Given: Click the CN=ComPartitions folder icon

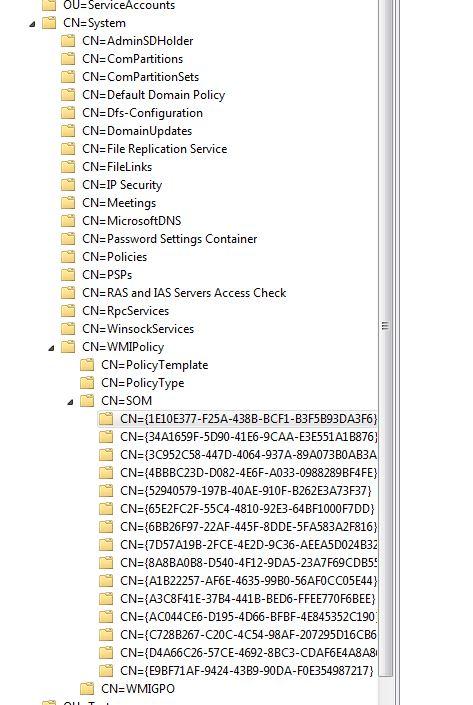Looking at the screenshot, I should 68,59.
